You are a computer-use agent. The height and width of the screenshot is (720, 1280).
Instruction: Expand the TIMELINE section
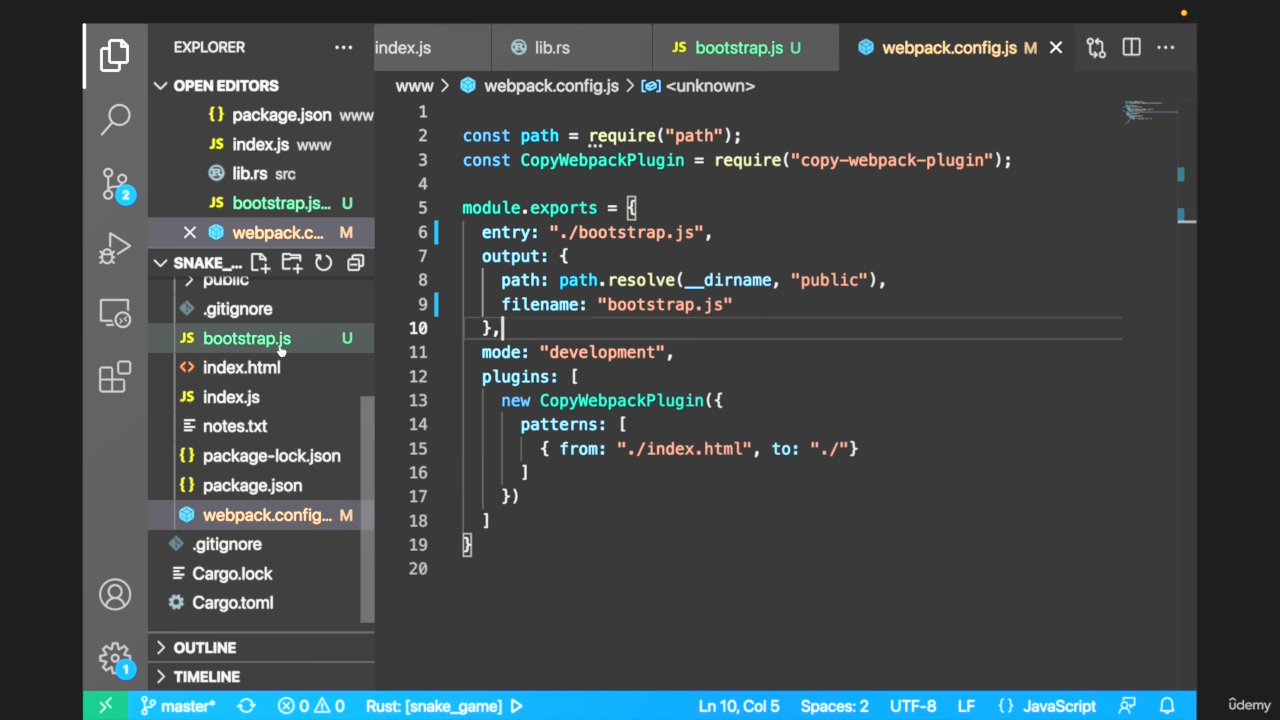[206, 677]
